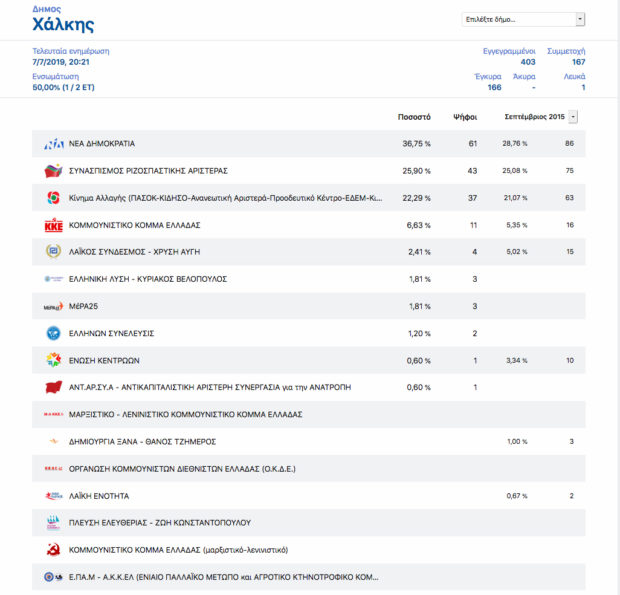Click the 3,34 % 2015 percentage

pos(516,360)
